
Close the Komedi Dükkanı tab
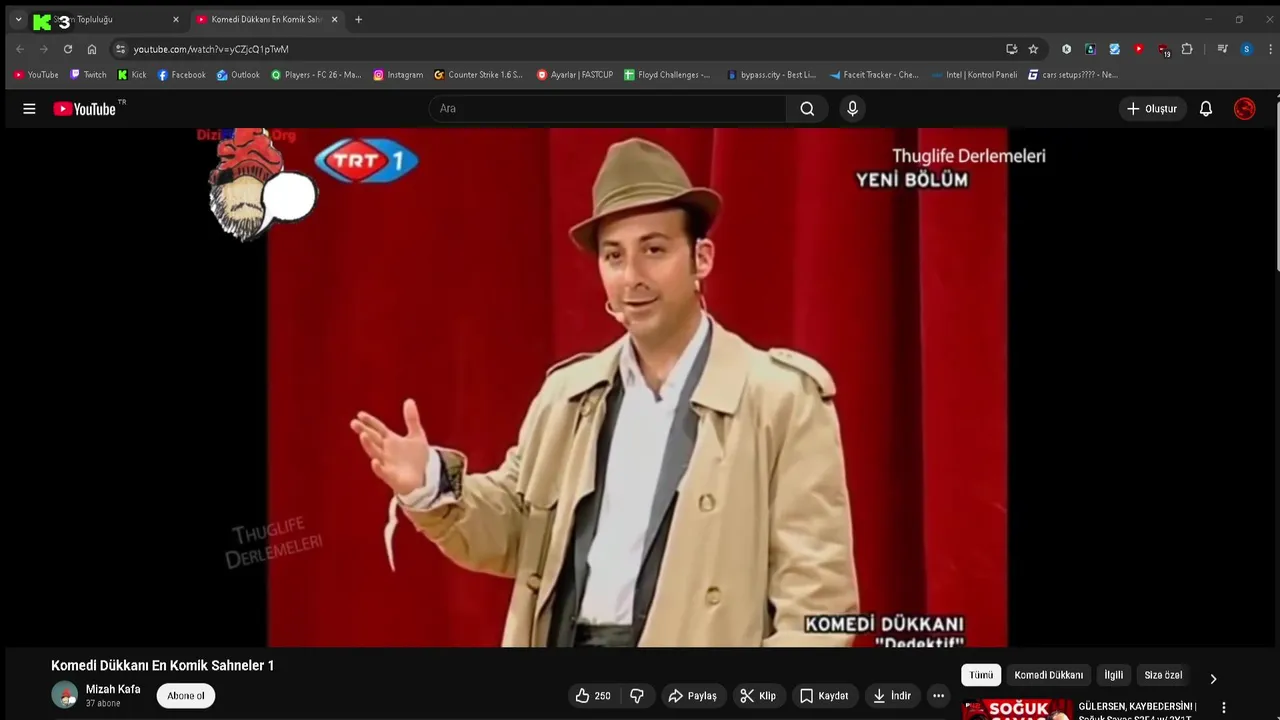click(x=334, y=19)
